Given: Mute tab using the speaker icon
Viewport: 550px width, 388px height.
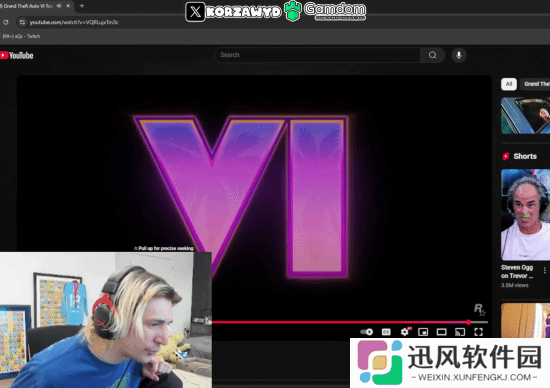Looking at the screenshot, I should click(59, 6).
